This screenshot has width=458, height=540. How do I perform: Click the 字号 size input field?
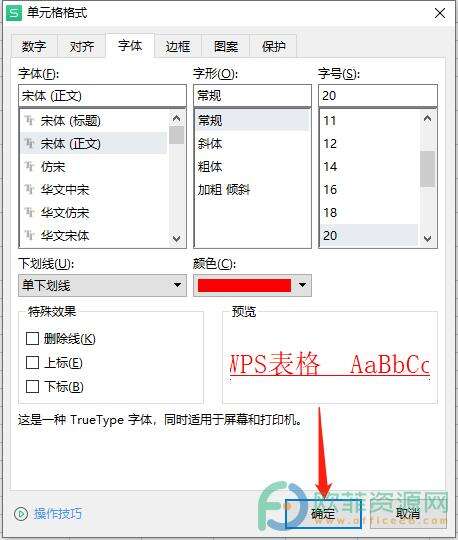coord(378,96)
